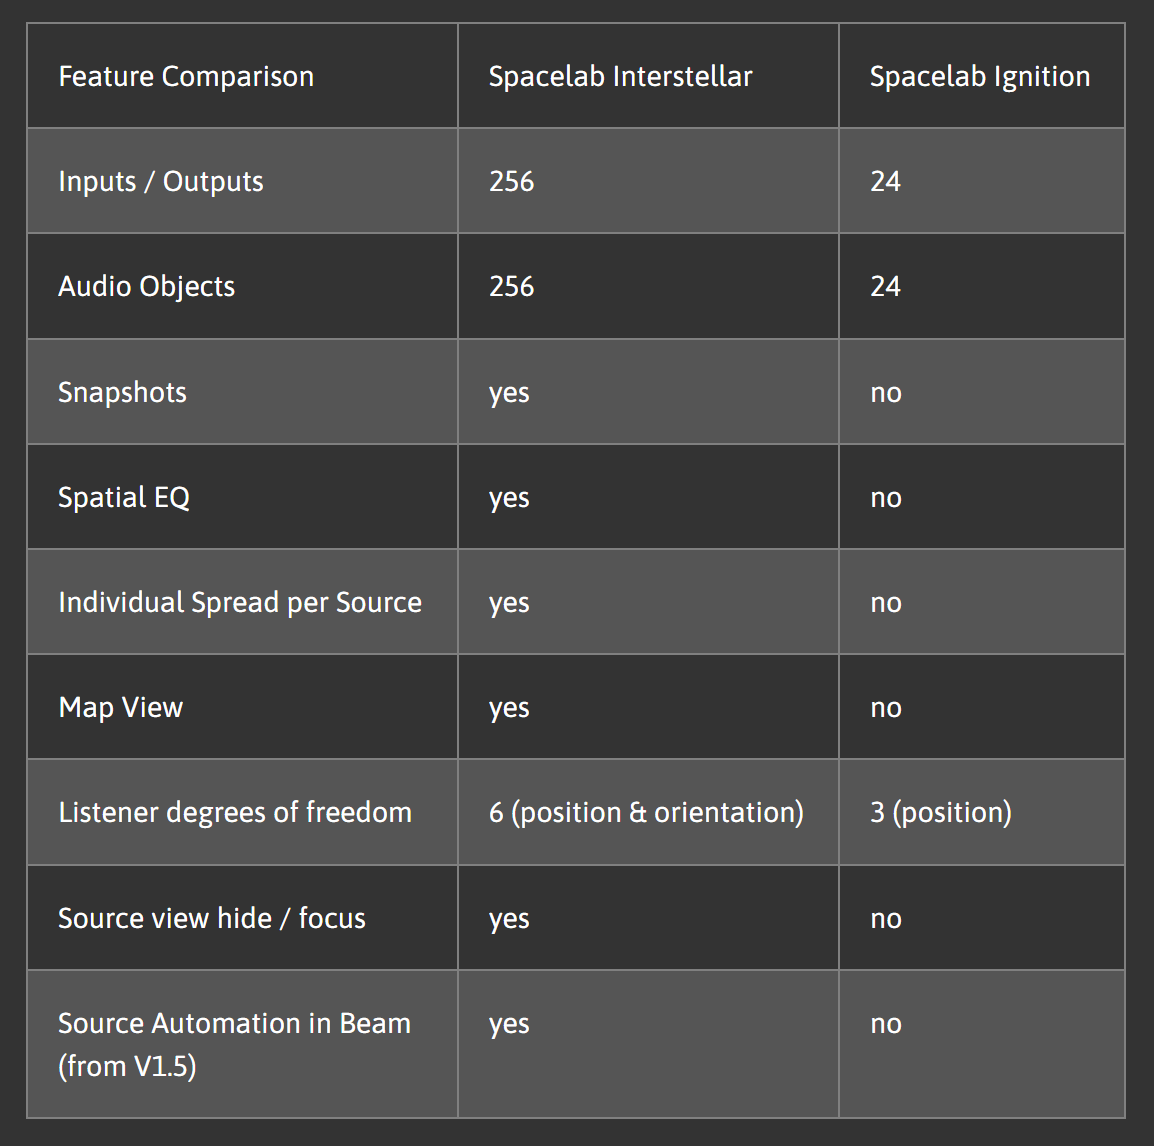
Task: Select the Snapshots feature label
Action: click(x=122, y=392)
